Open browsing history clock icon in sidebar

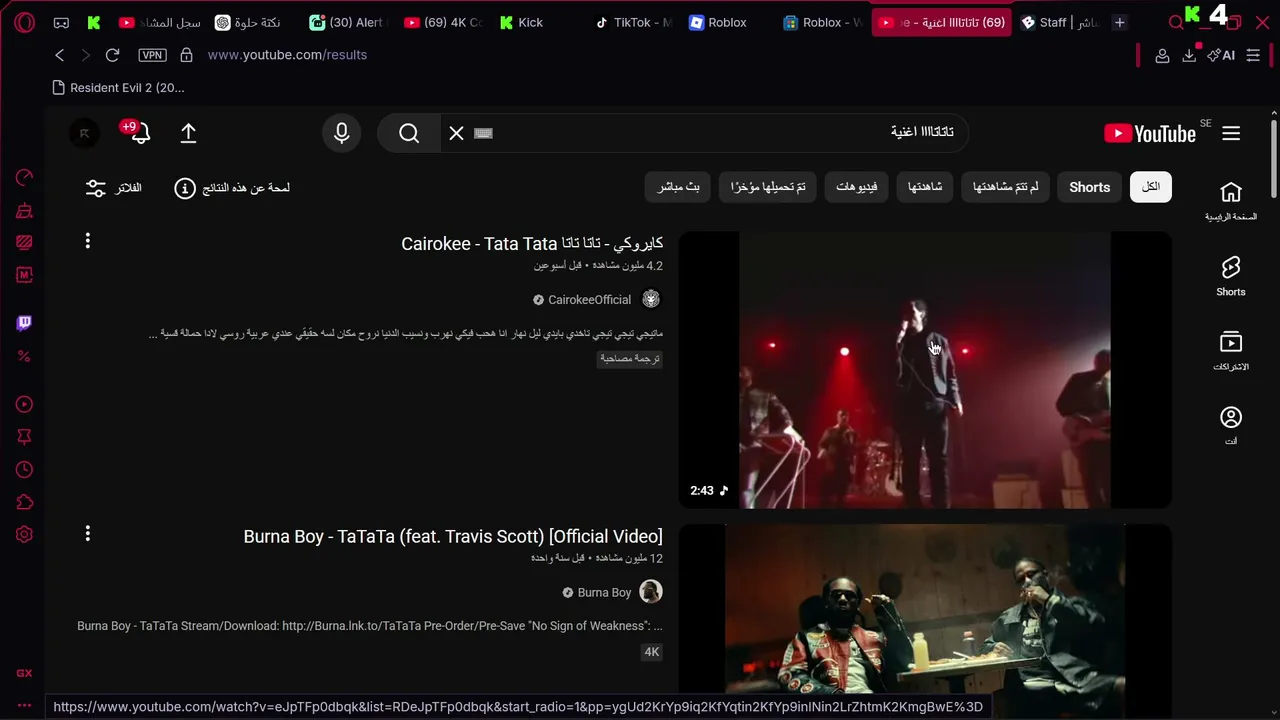click(25, 470)
